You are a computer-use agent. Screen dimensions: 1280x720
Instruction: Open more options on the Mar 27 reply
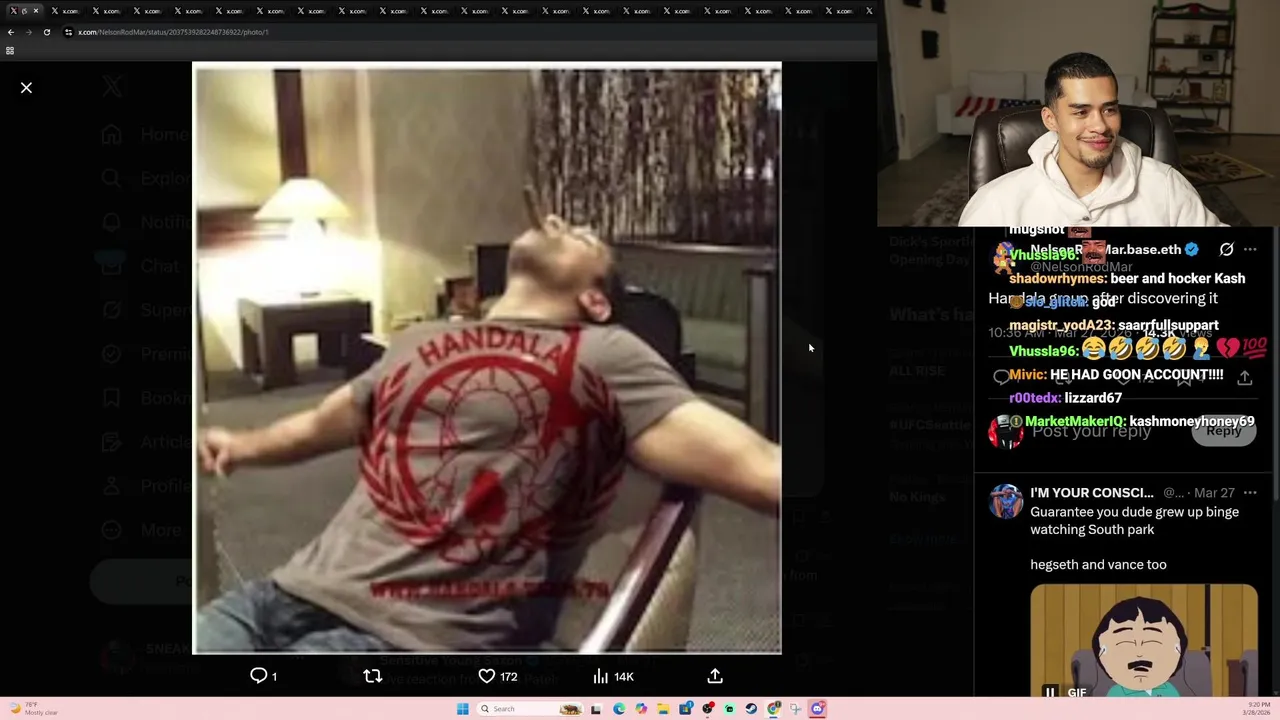click(1250, 493)
